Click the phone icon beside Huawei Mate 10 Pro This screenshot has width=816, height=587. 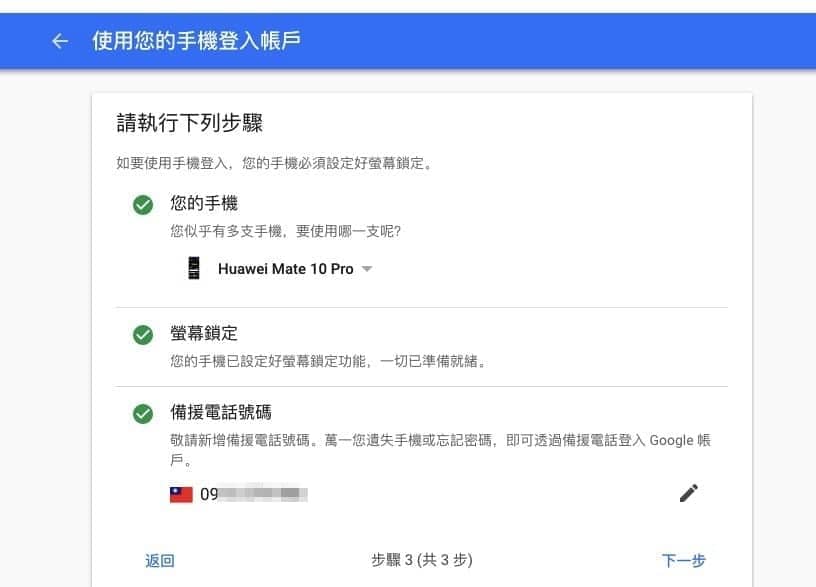tap(194, 268)
